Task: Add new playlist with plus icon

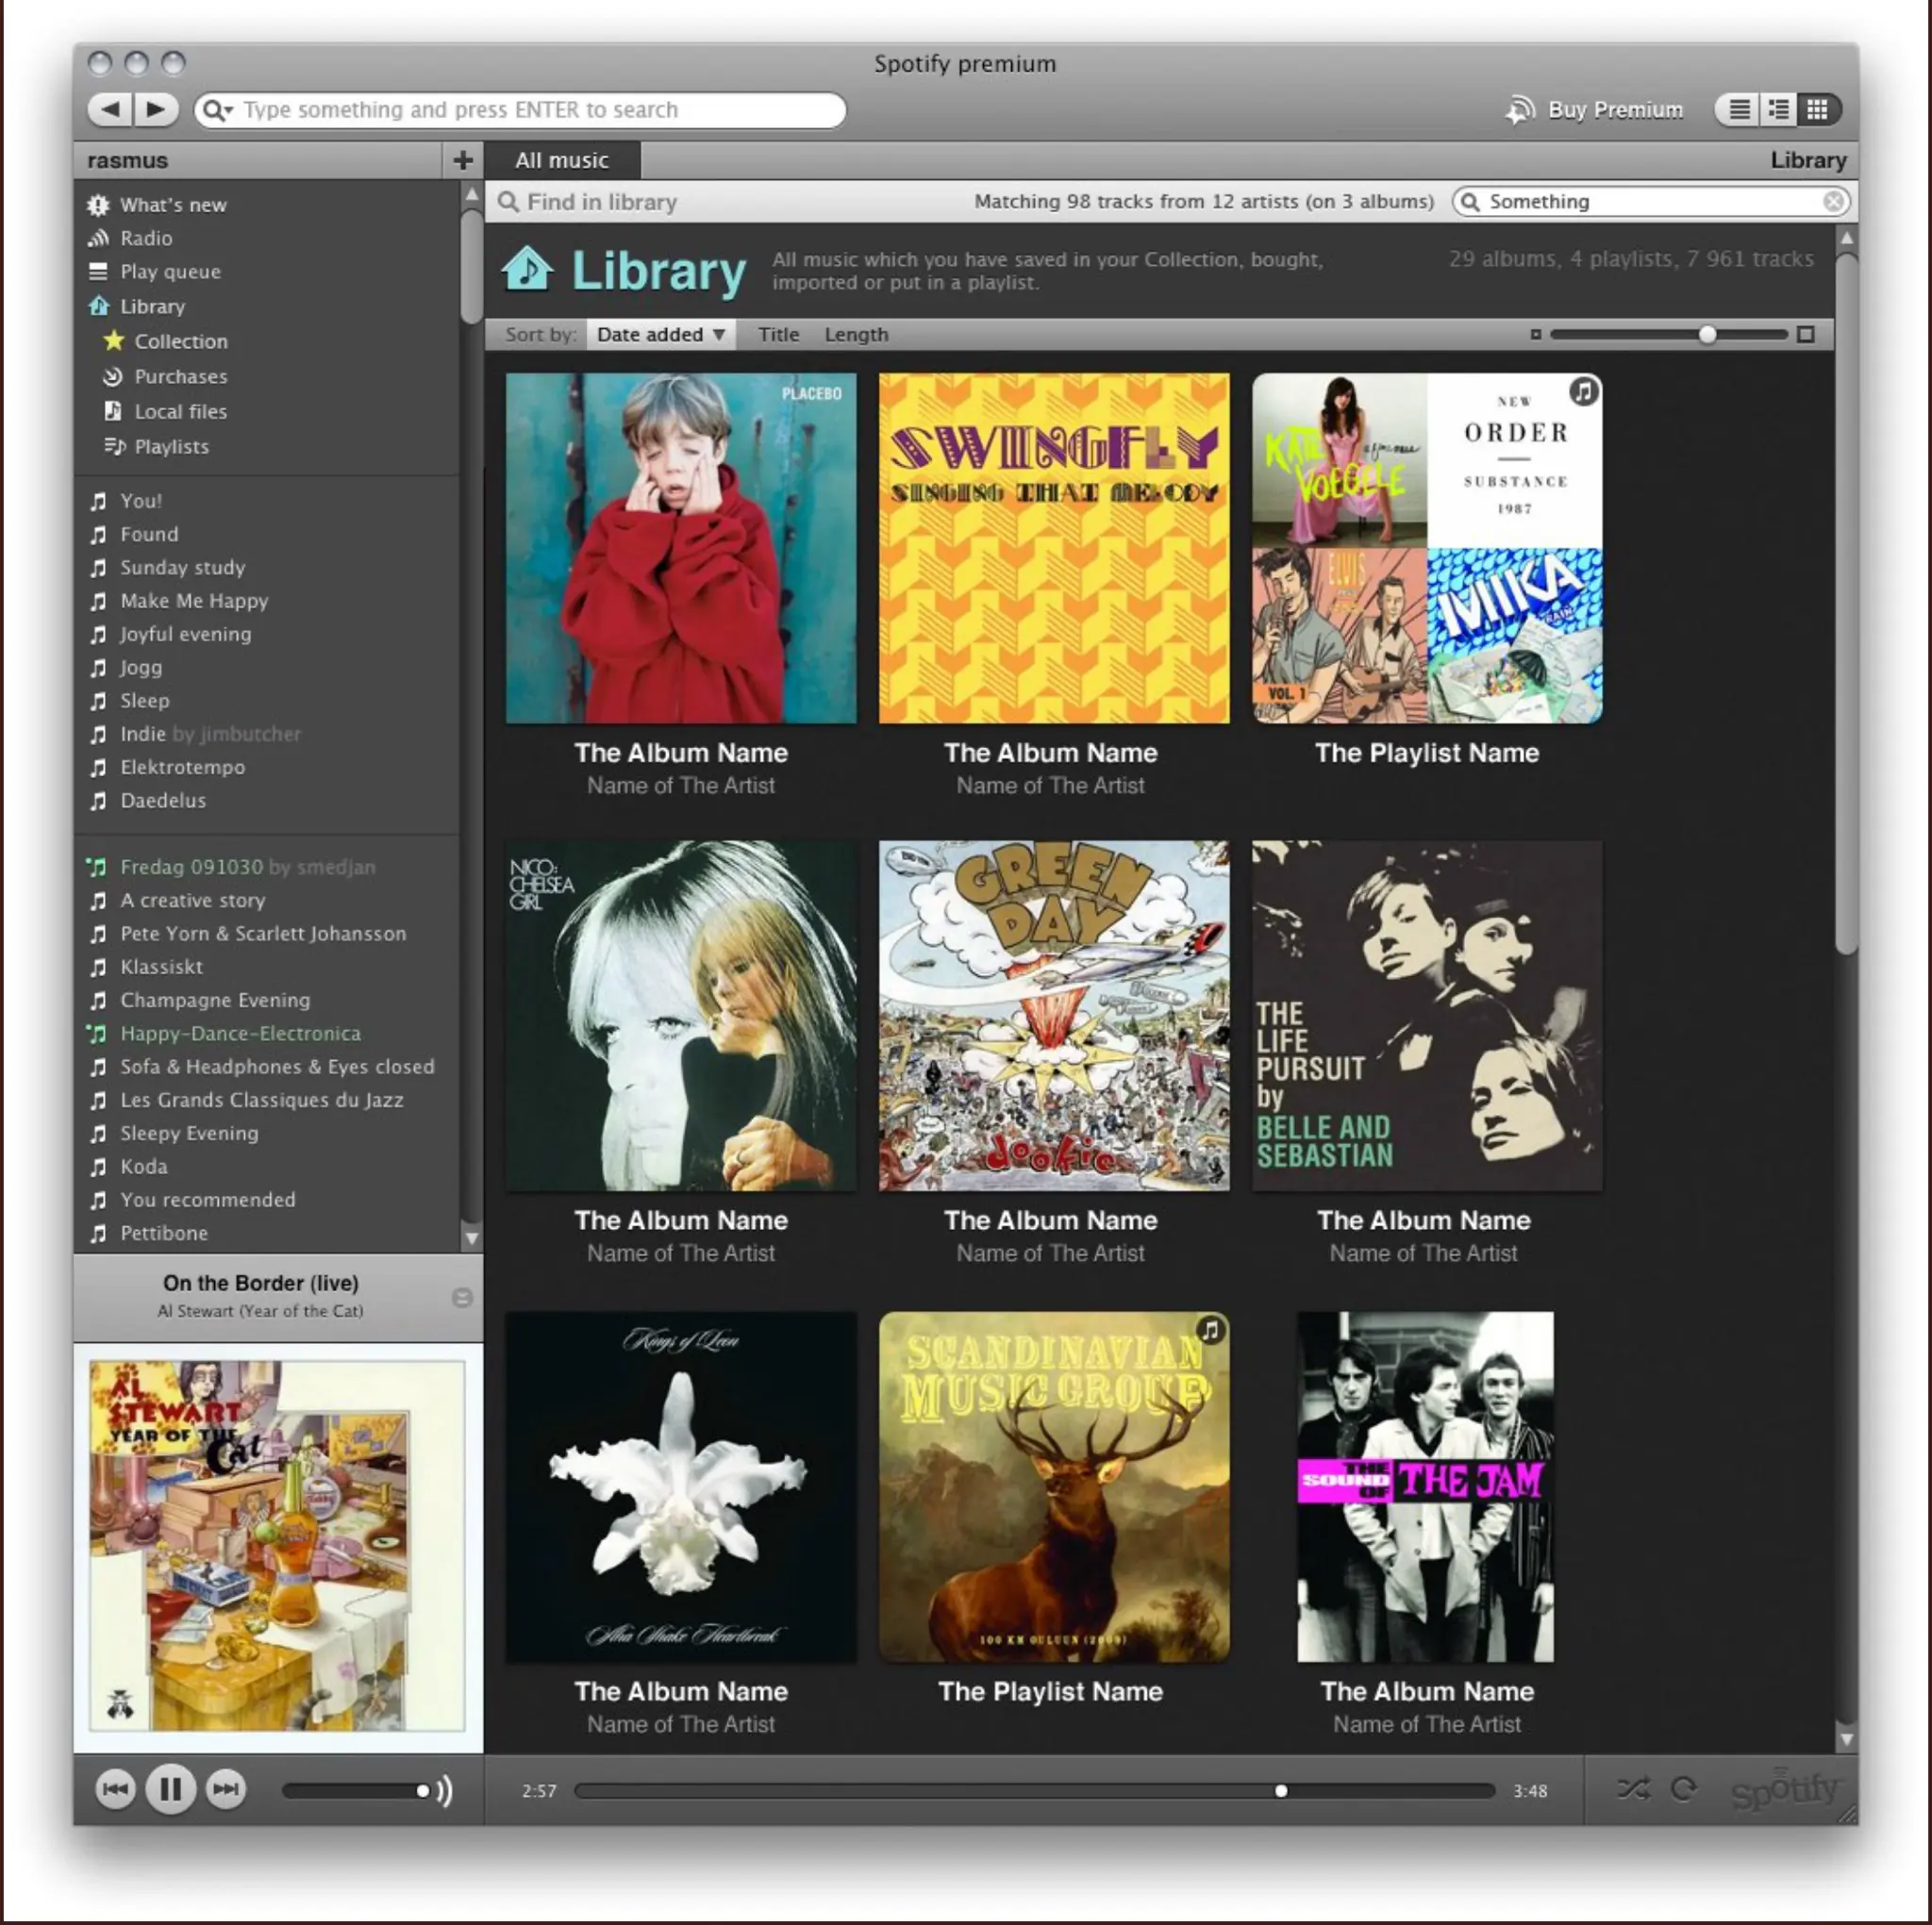Action: coord(462,160)
